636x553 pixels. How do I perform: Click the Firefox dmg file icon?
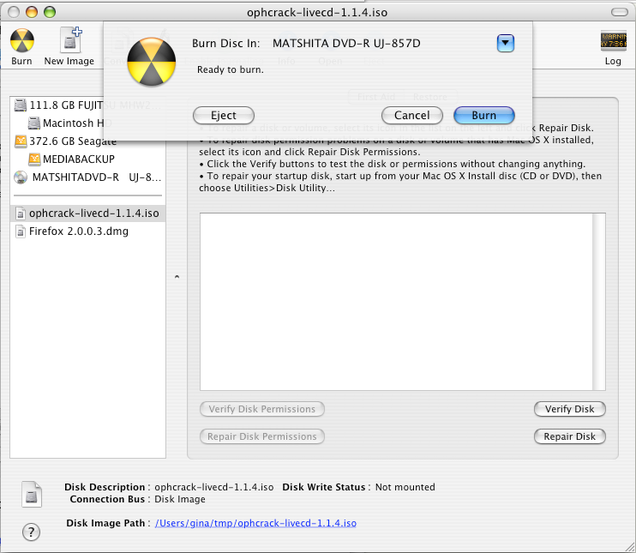coord(20,231)
